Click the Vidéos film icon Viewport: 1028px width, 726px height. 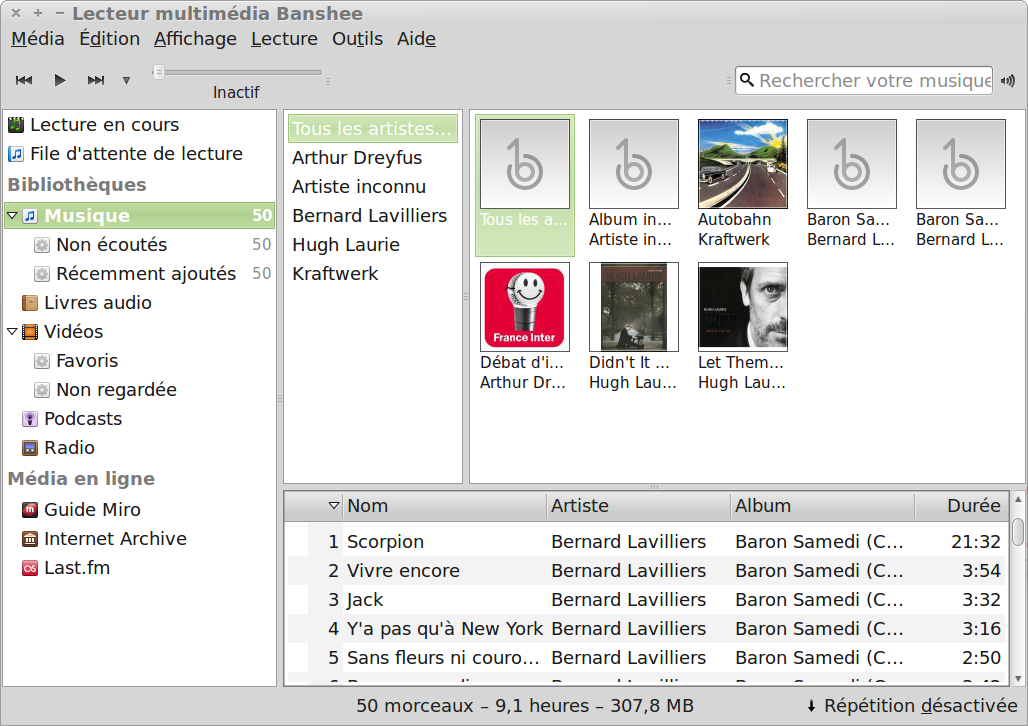click(30, 332)
